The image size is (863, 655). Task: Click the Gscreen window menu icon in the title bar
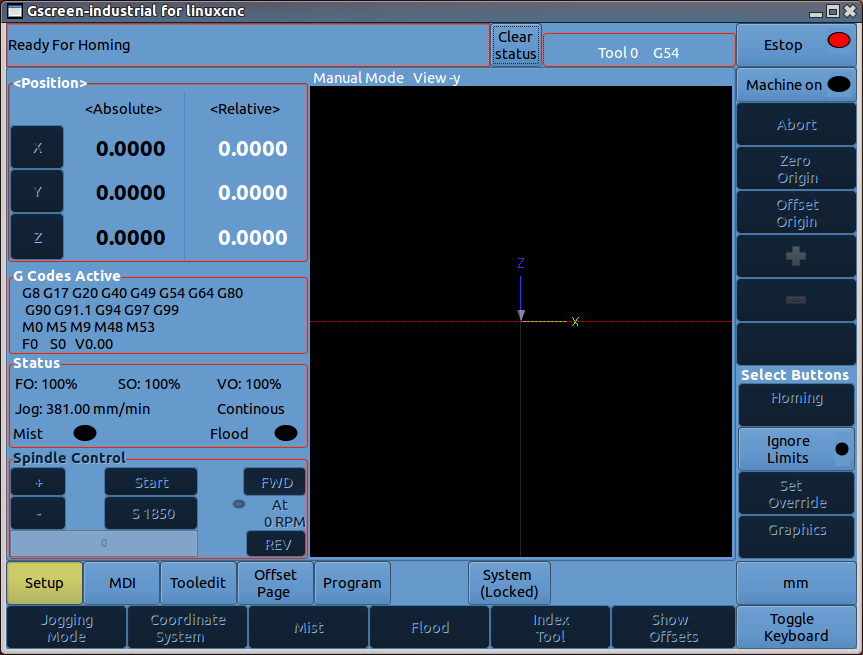click(15, 11)
